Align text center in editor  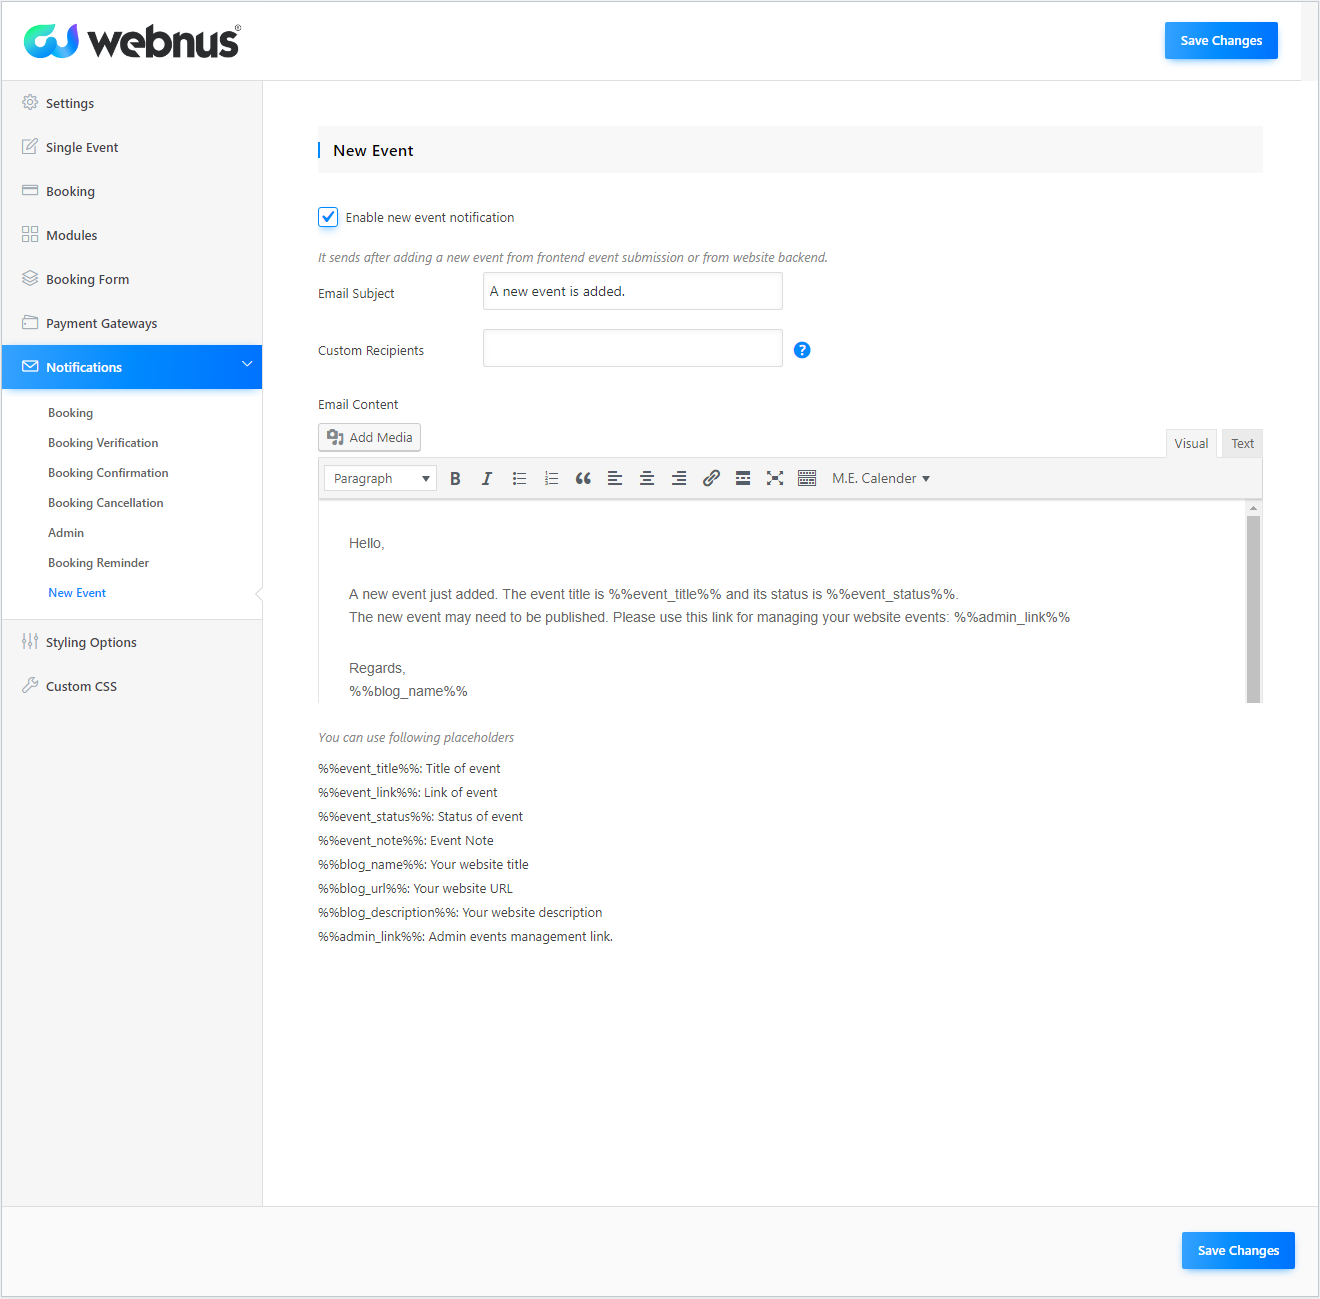647,479
